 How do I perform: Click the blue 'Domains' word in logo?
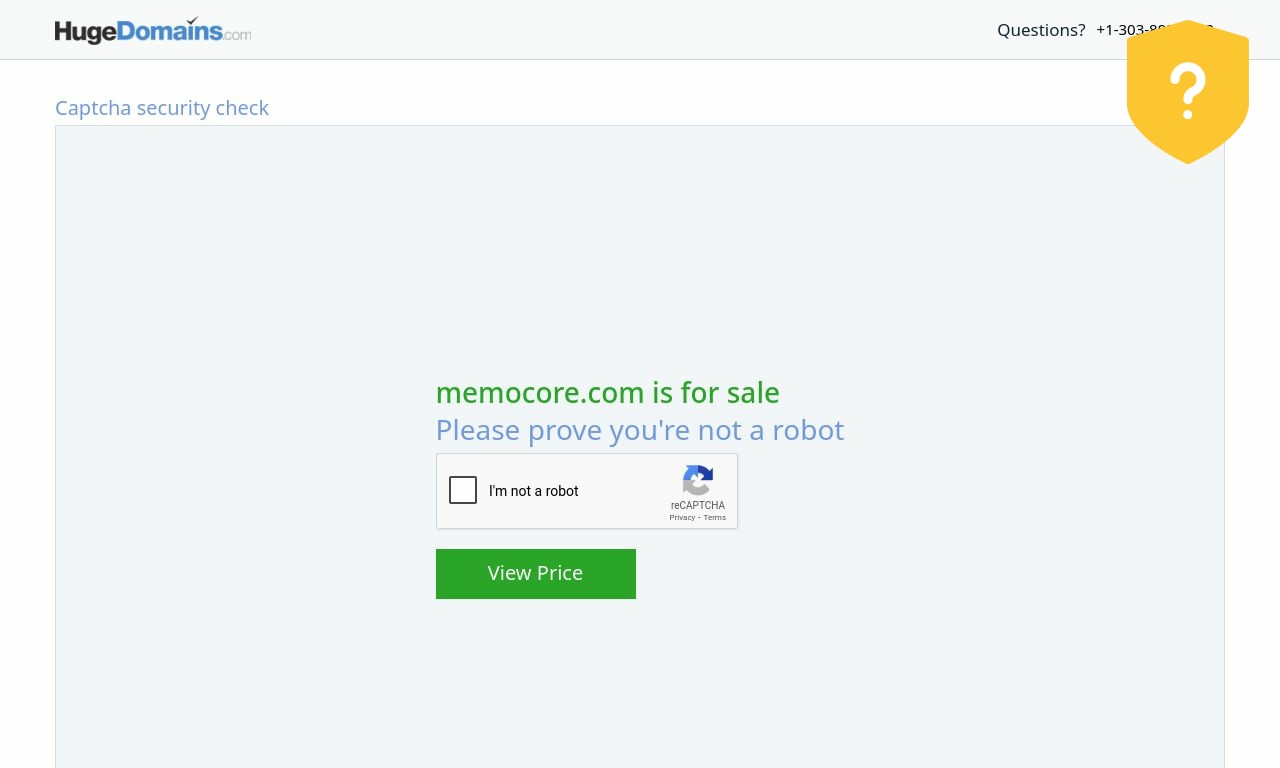pos(170,31)
